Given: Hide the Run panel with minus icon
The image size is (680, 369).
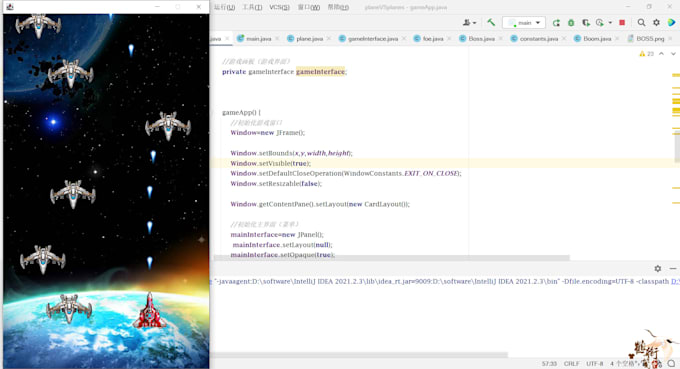Looking at the screenshot, I should [x=673, y=269].
